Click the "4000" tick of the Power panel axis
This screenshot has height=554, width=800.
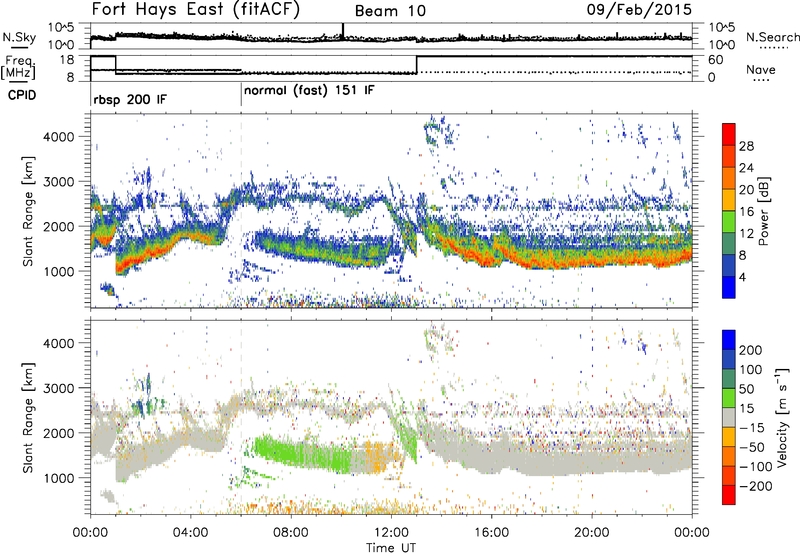coord(59,137)
